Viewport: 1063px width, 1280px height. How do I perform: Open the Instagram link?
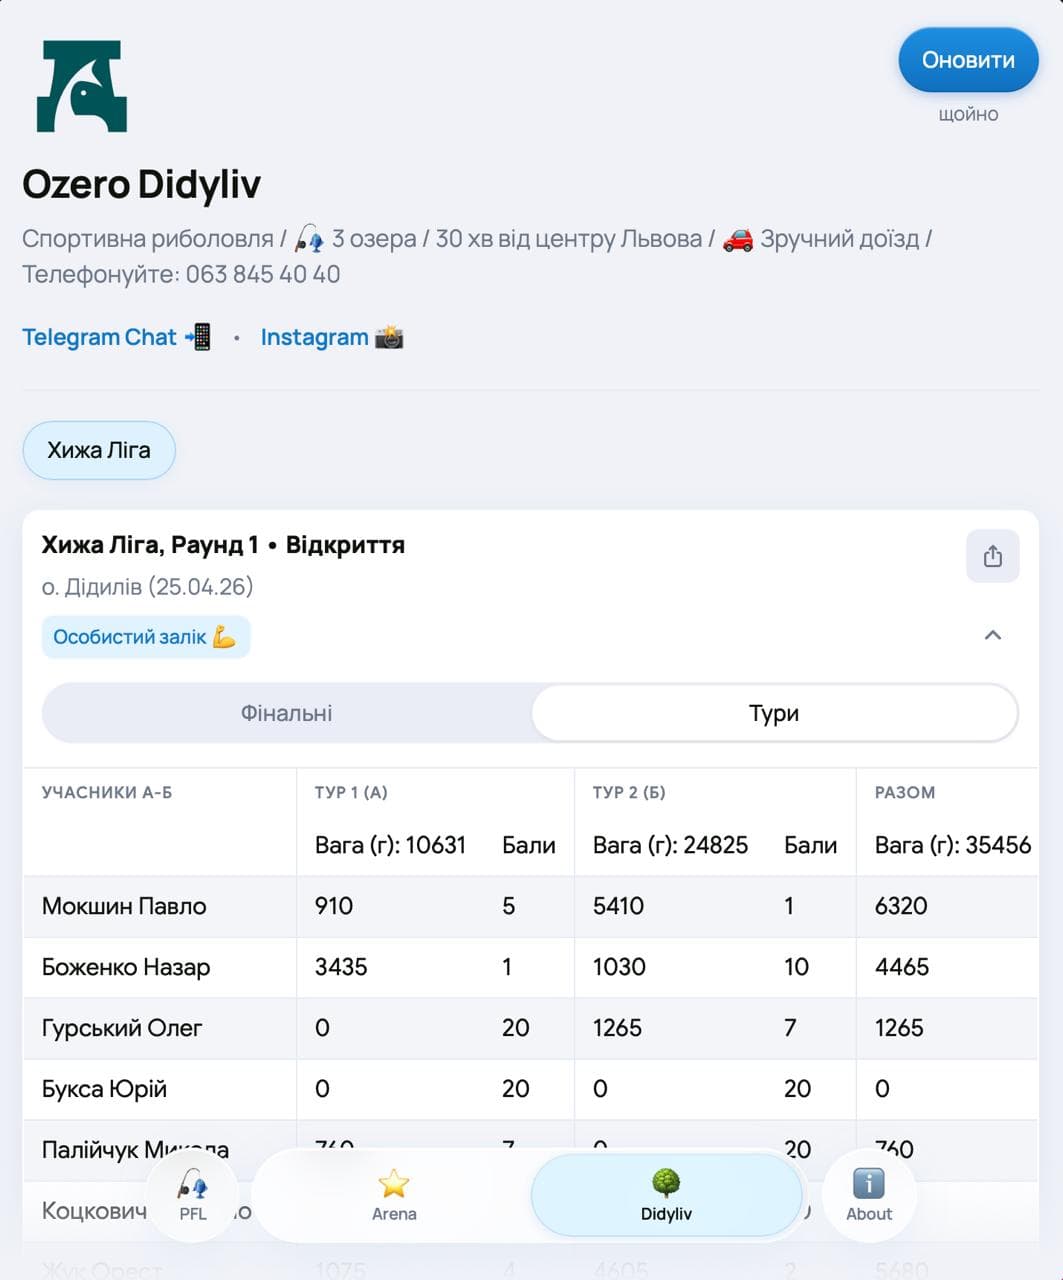pos(314,338)
